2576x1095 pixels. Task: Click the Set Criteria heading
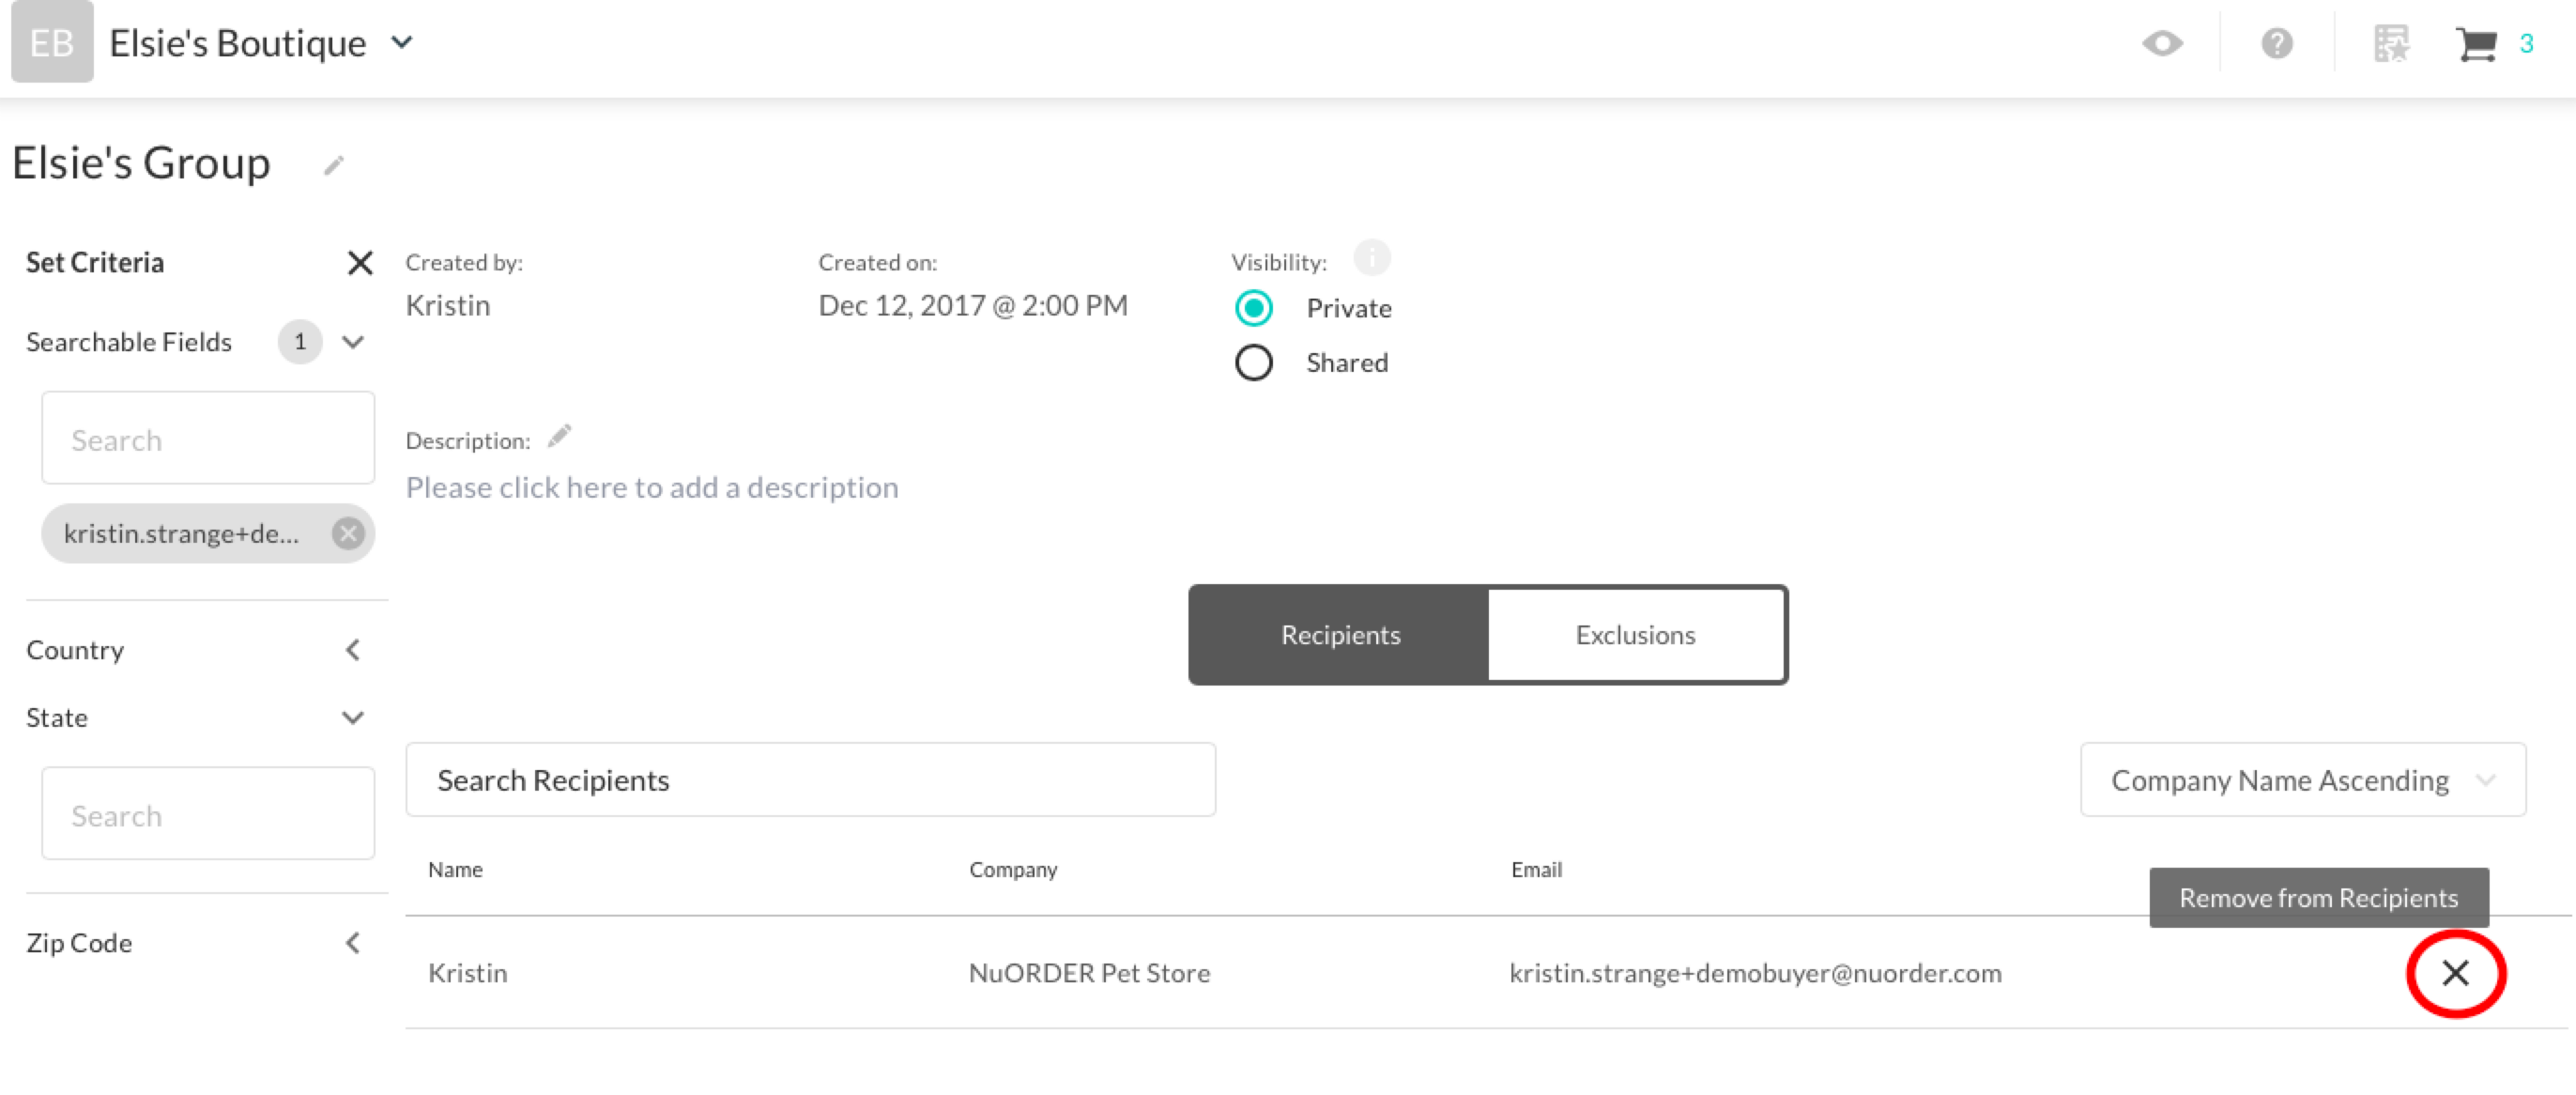tap(95, 262)
